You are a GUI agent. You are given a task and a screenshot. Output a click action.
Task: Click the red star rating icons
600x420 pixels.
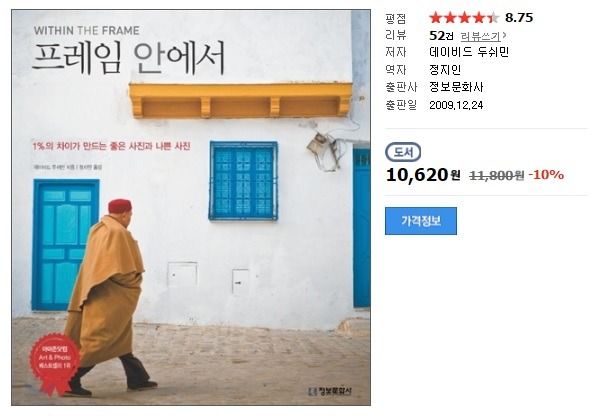[x=464, y=18]
